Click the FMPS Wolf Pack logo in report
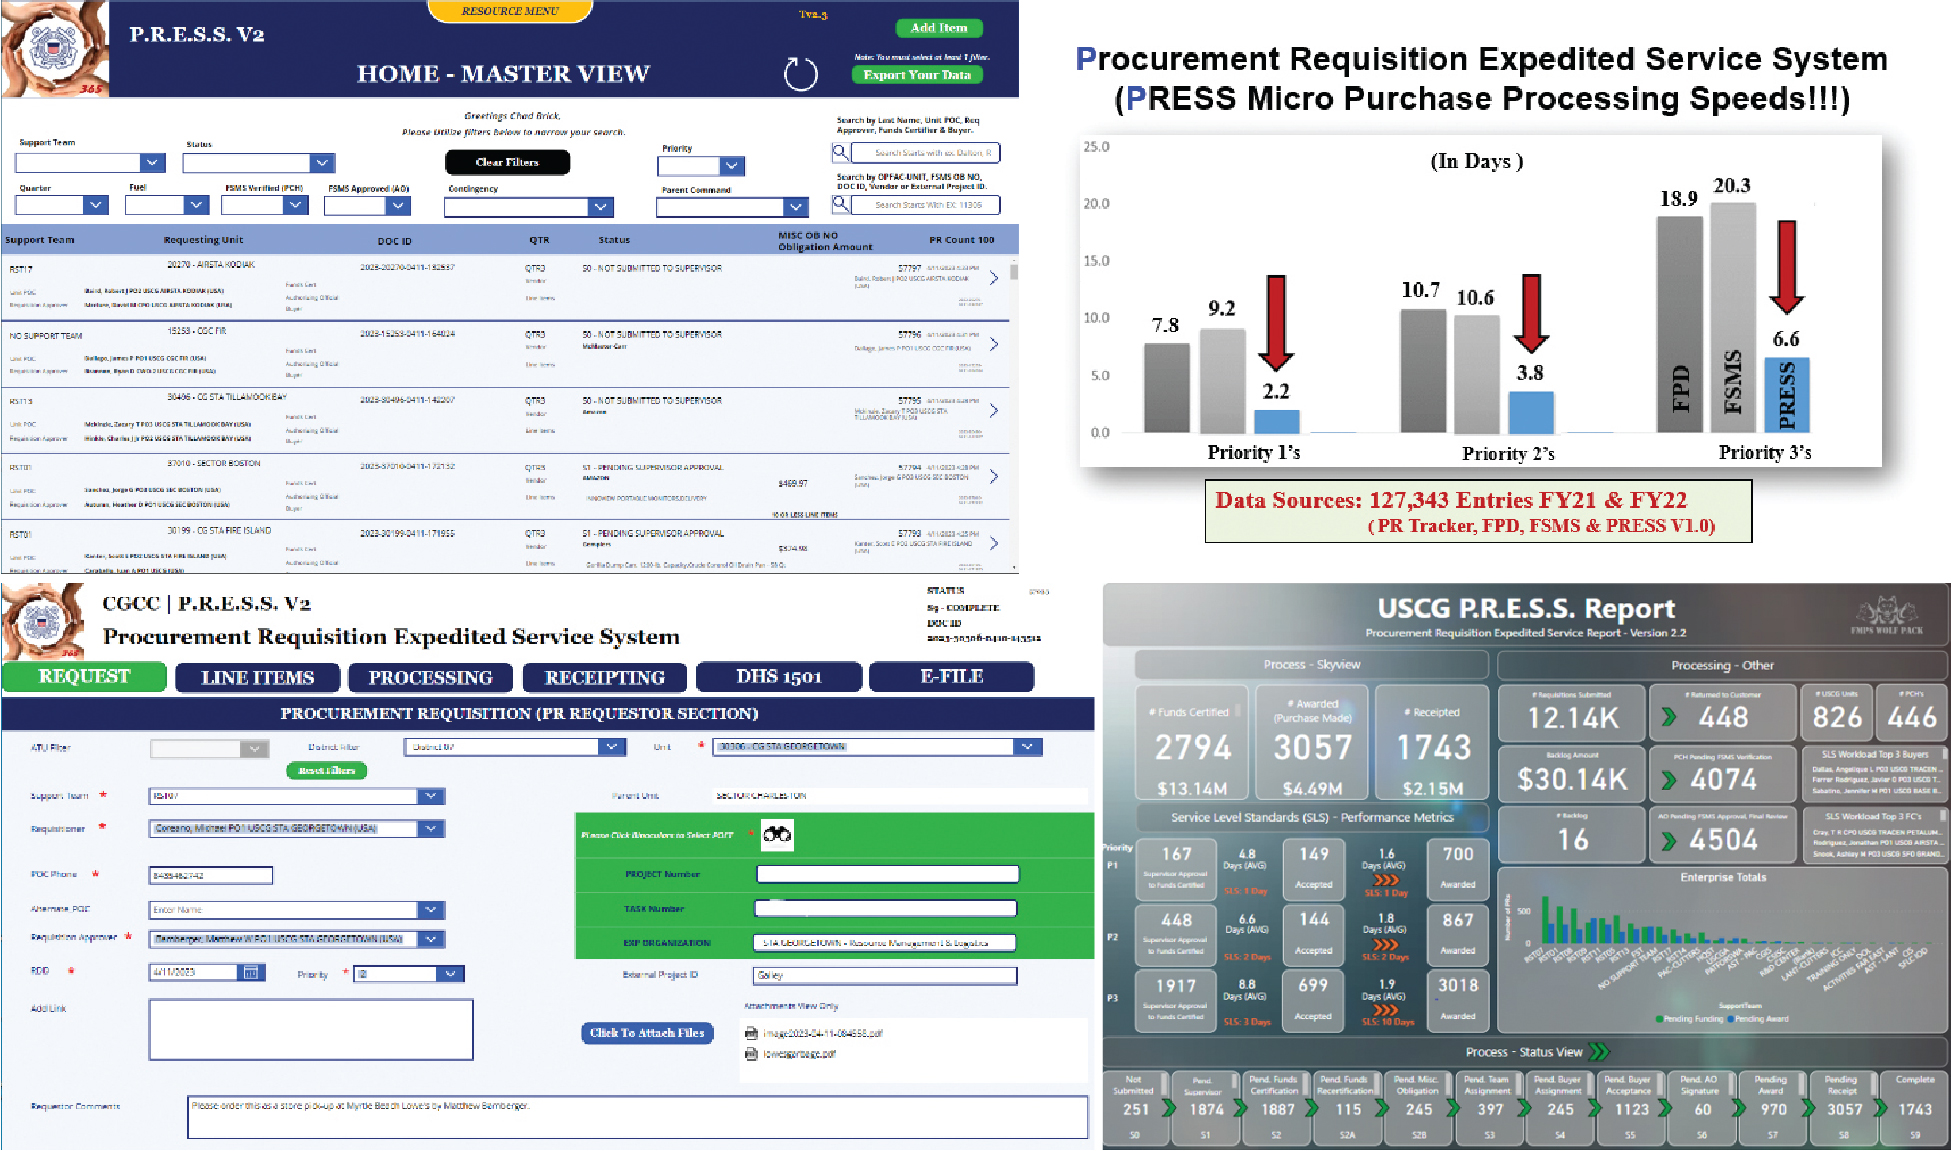Viewport: 1951px width, 1151px height. tap(1886, 614)
